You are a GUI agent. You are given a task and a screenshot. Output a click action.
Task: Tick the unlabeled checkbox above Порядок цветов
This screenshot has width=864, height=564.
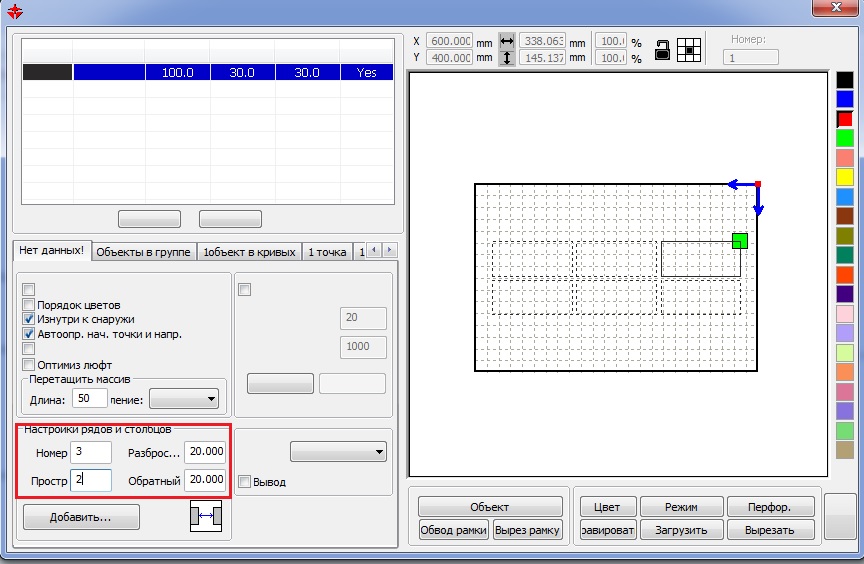pyautogui.click(x=29, y=289)
